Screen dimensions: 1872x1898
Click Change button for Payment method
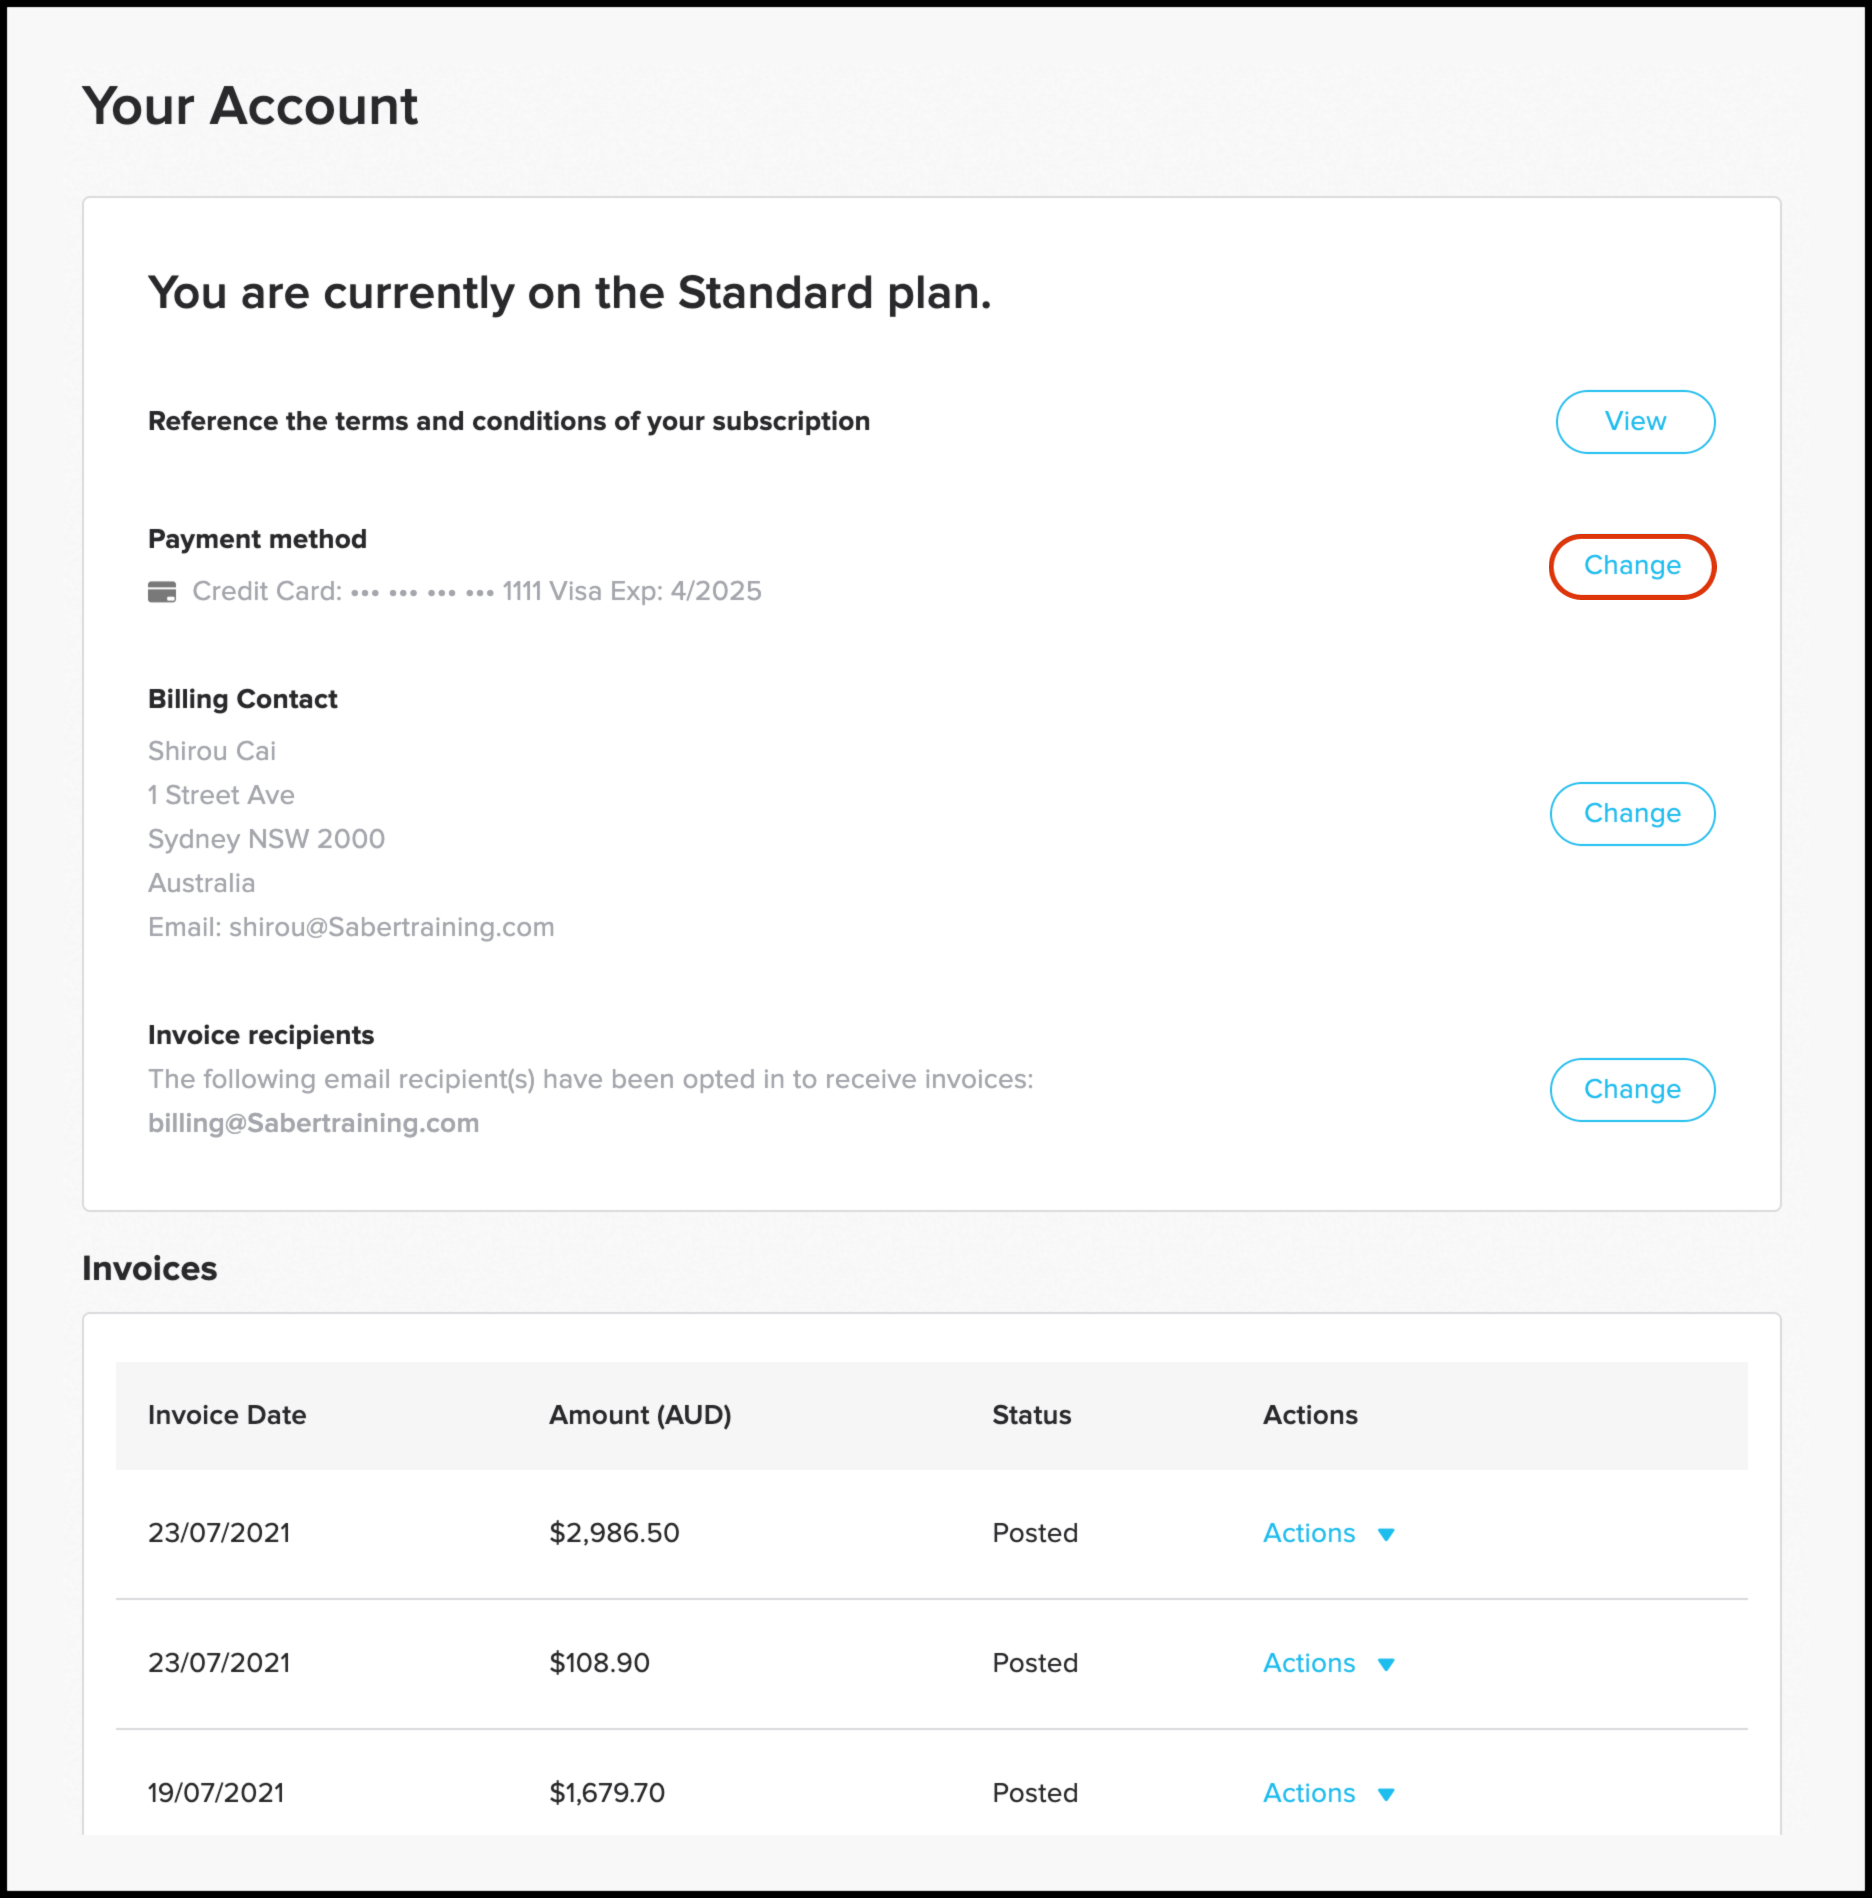pyautogui.click(x=1631, y=566)
